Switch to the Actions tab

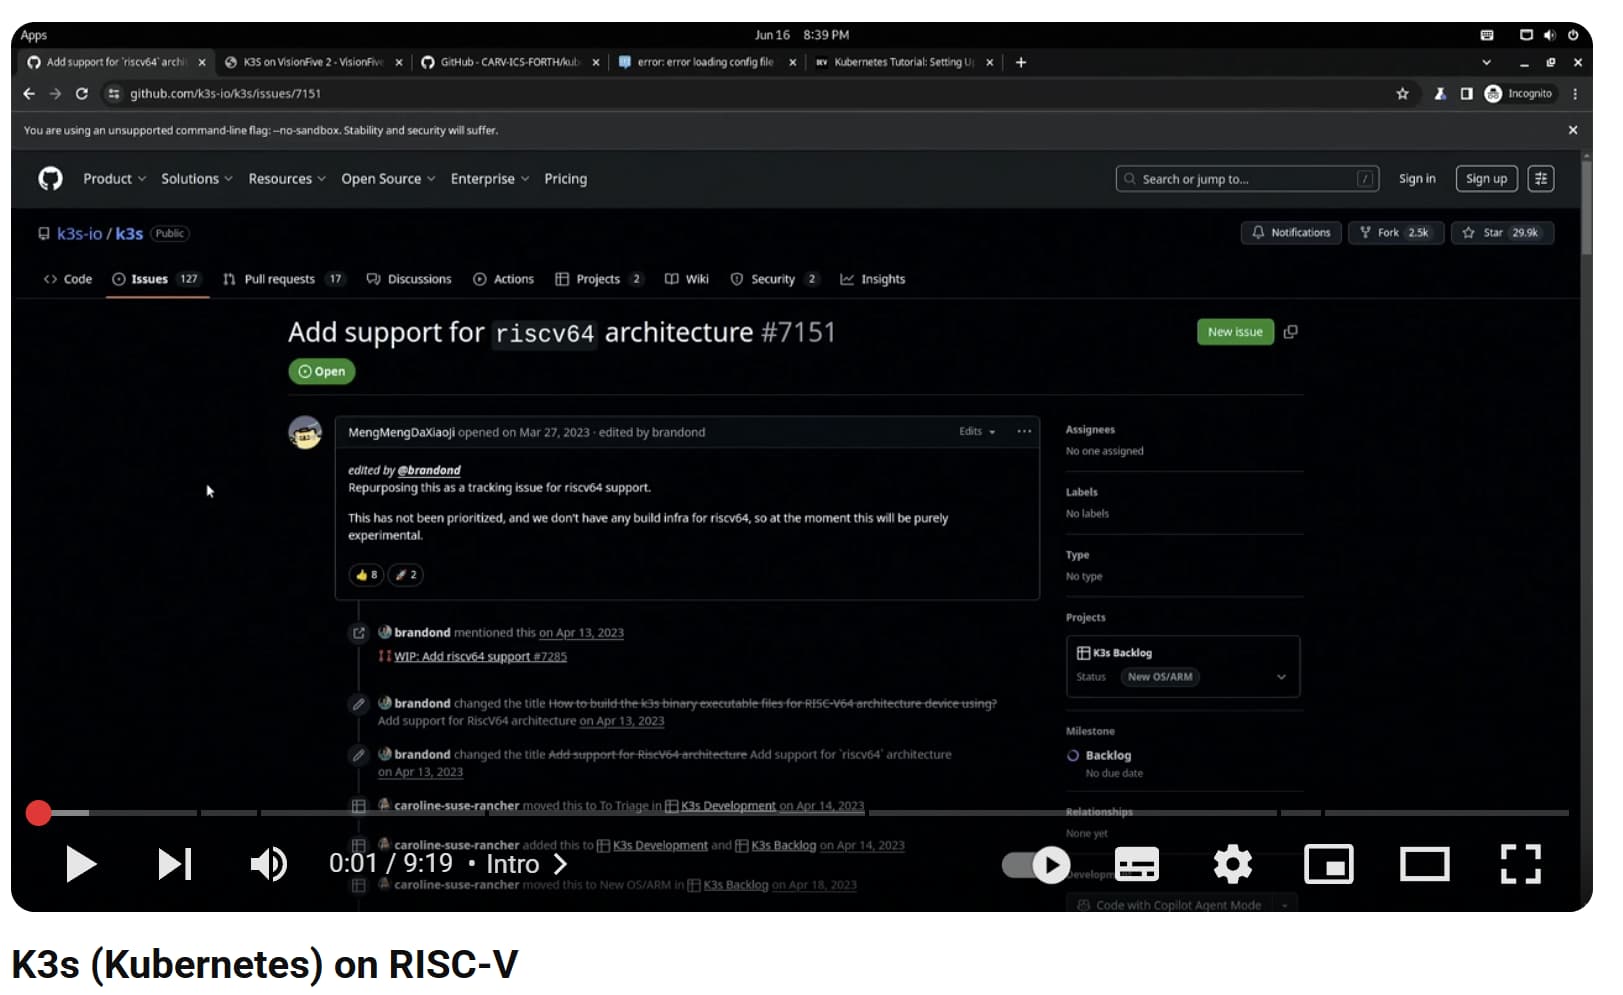(x=503, y=279)
